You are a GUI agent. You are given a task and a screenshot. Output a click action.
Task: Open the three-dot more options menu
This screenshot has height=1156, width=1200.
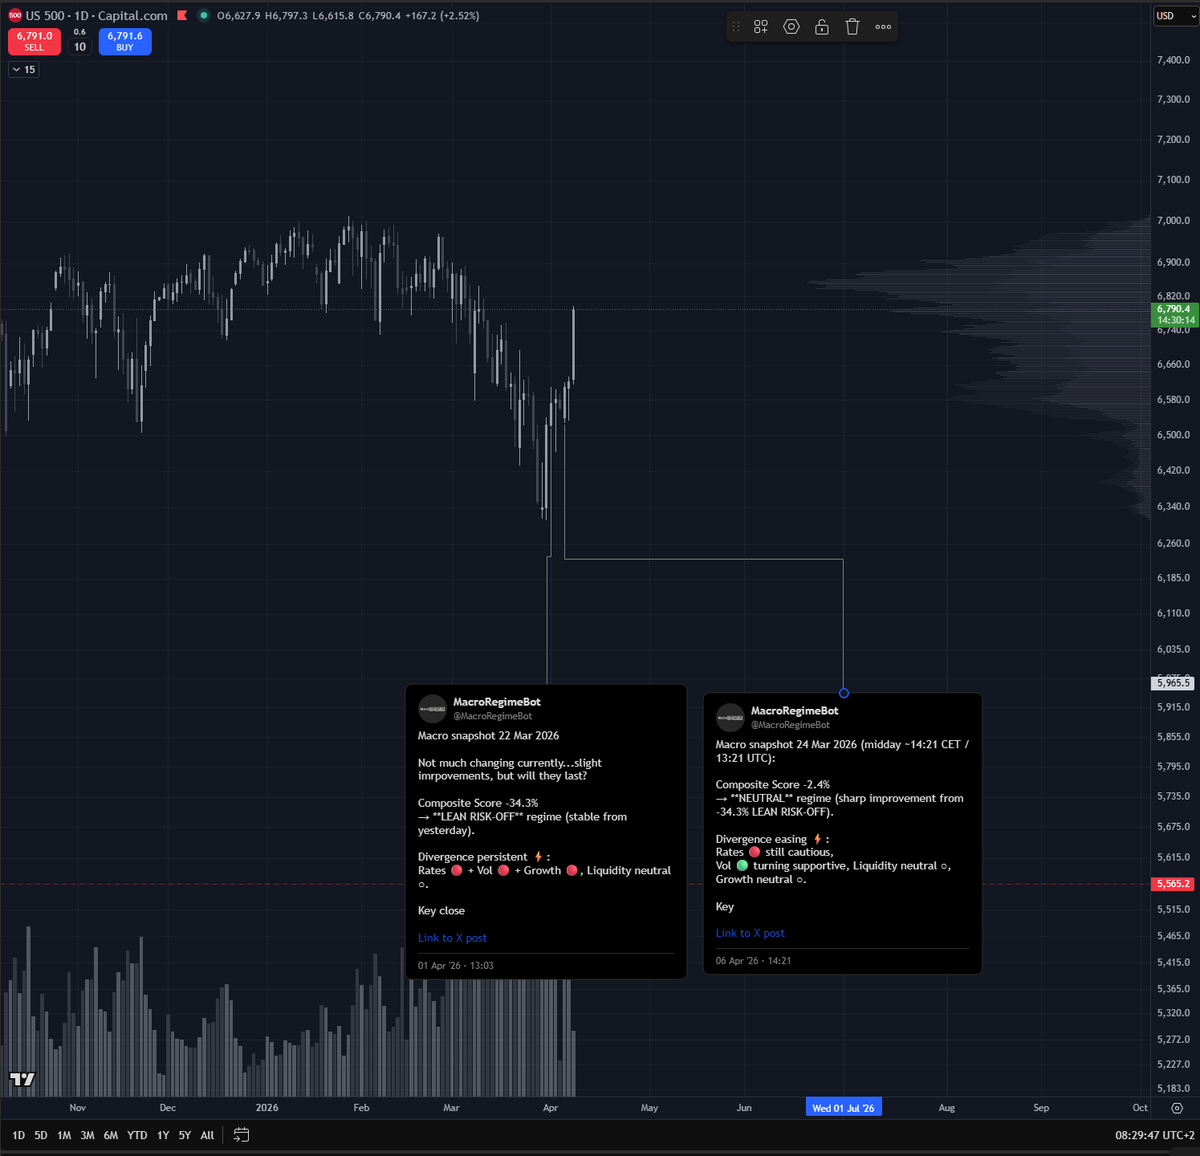click(x=883, y=27)
